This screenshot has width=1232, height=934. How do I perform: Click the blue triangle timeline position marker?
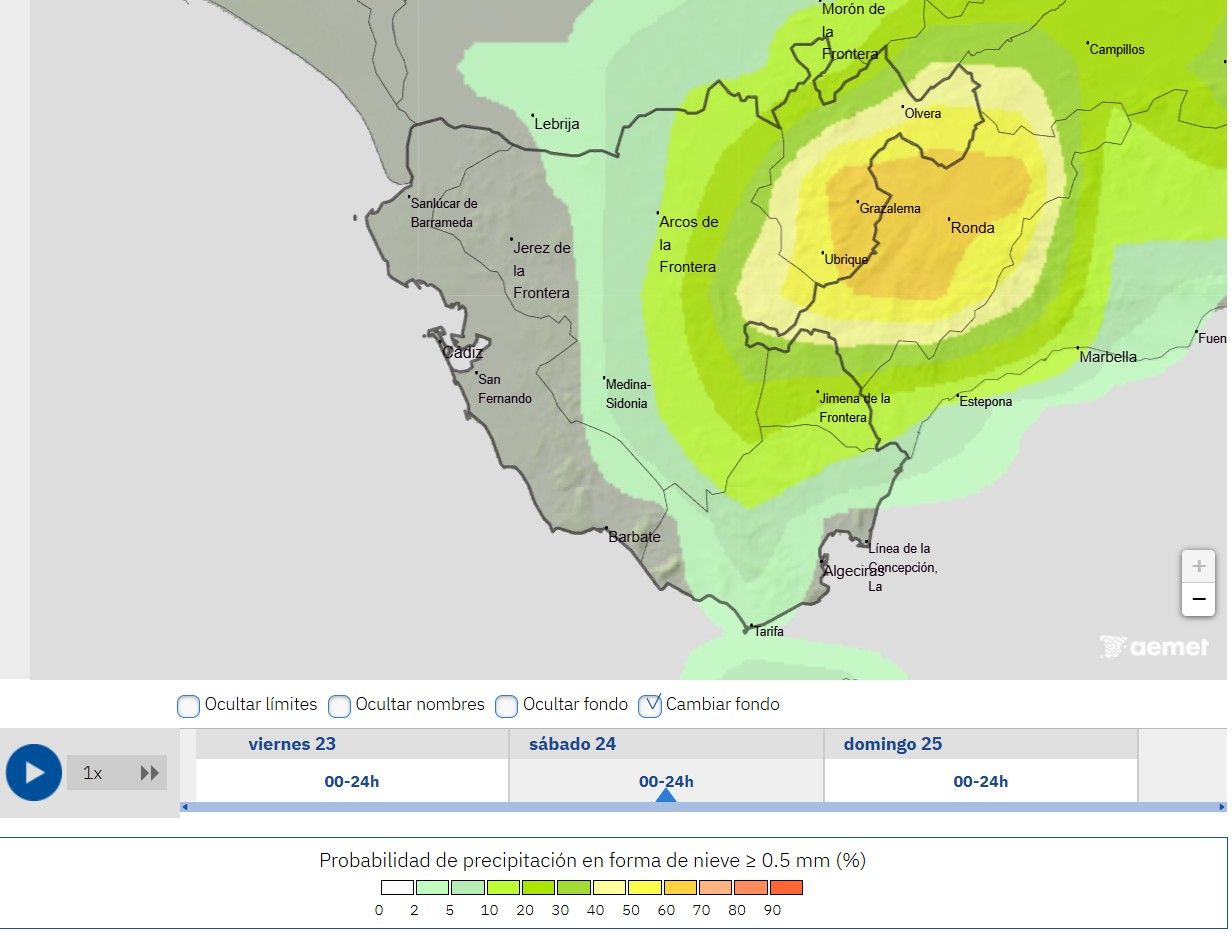[666, 797]
